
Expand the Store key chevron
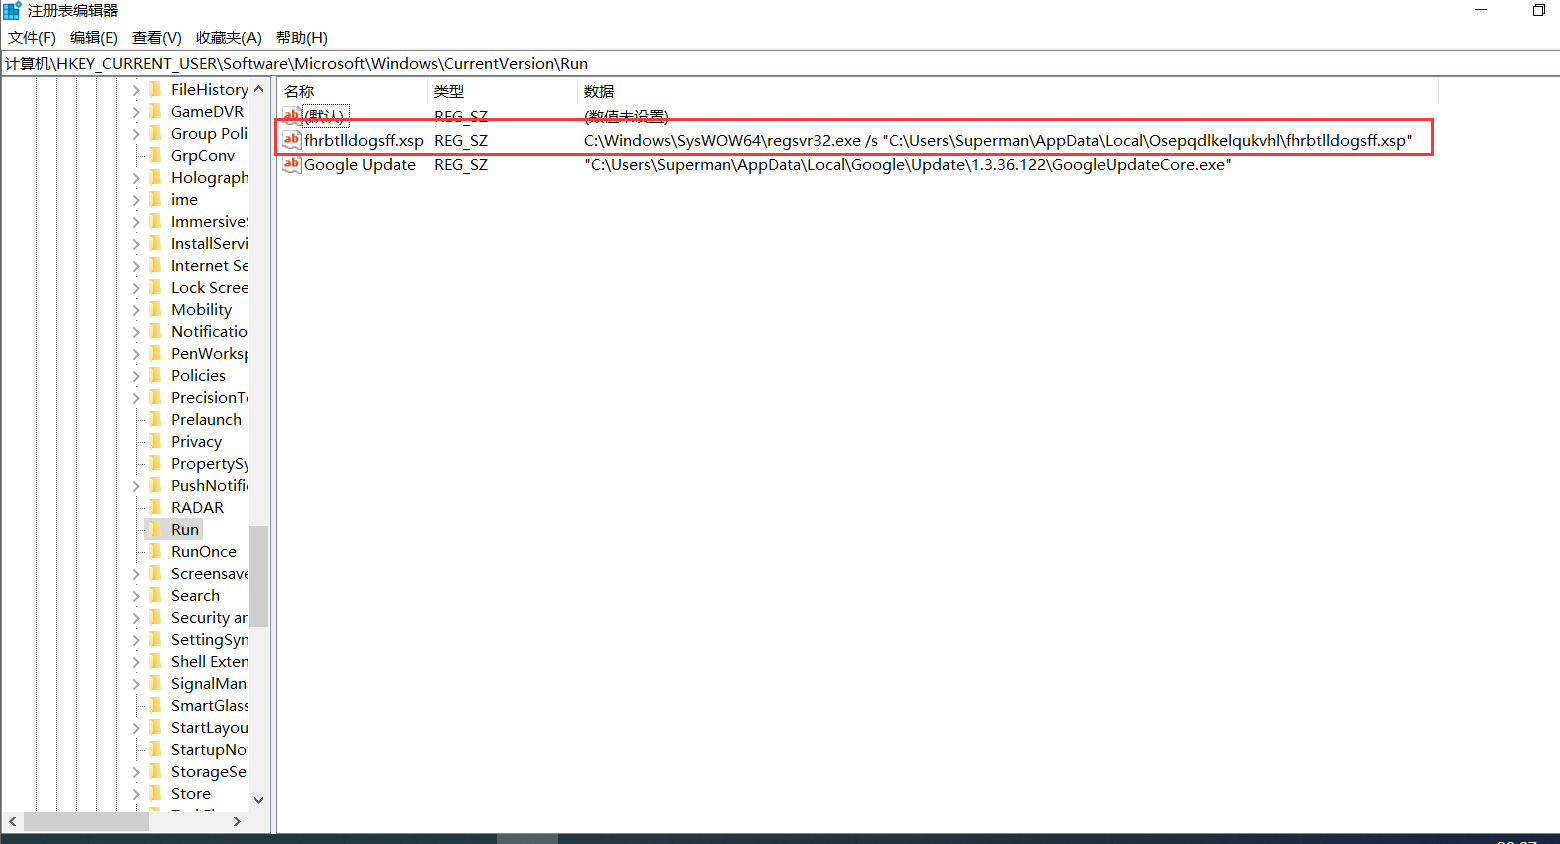136,794
